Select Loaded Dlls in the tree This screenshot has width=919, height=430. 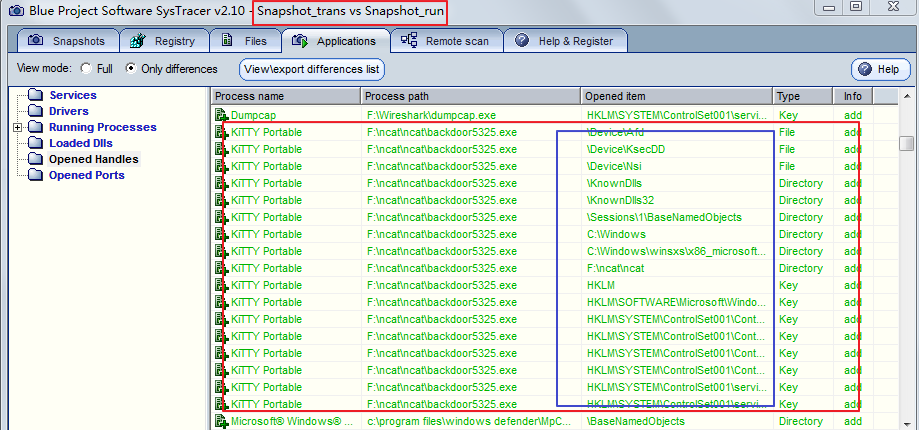pos(81,143)
